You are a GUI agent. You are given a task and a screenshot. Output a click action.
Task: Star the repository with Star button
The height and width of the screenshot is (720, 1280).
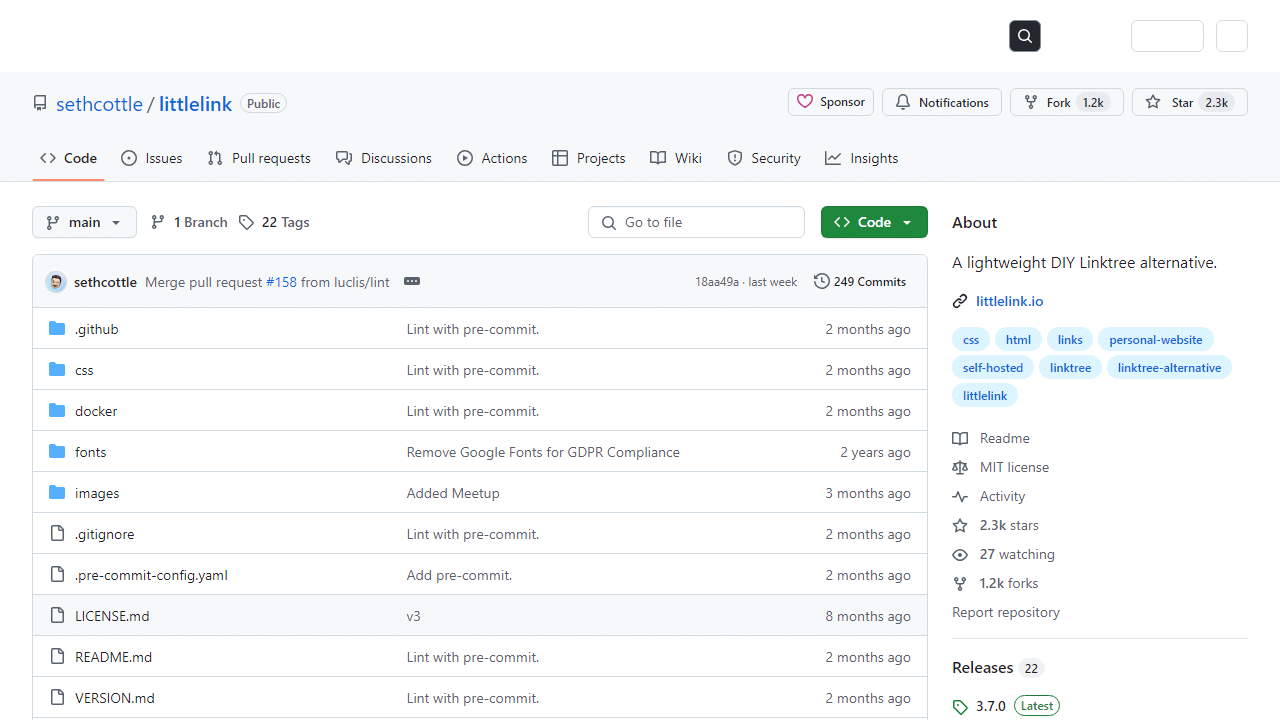point(1190,102)
